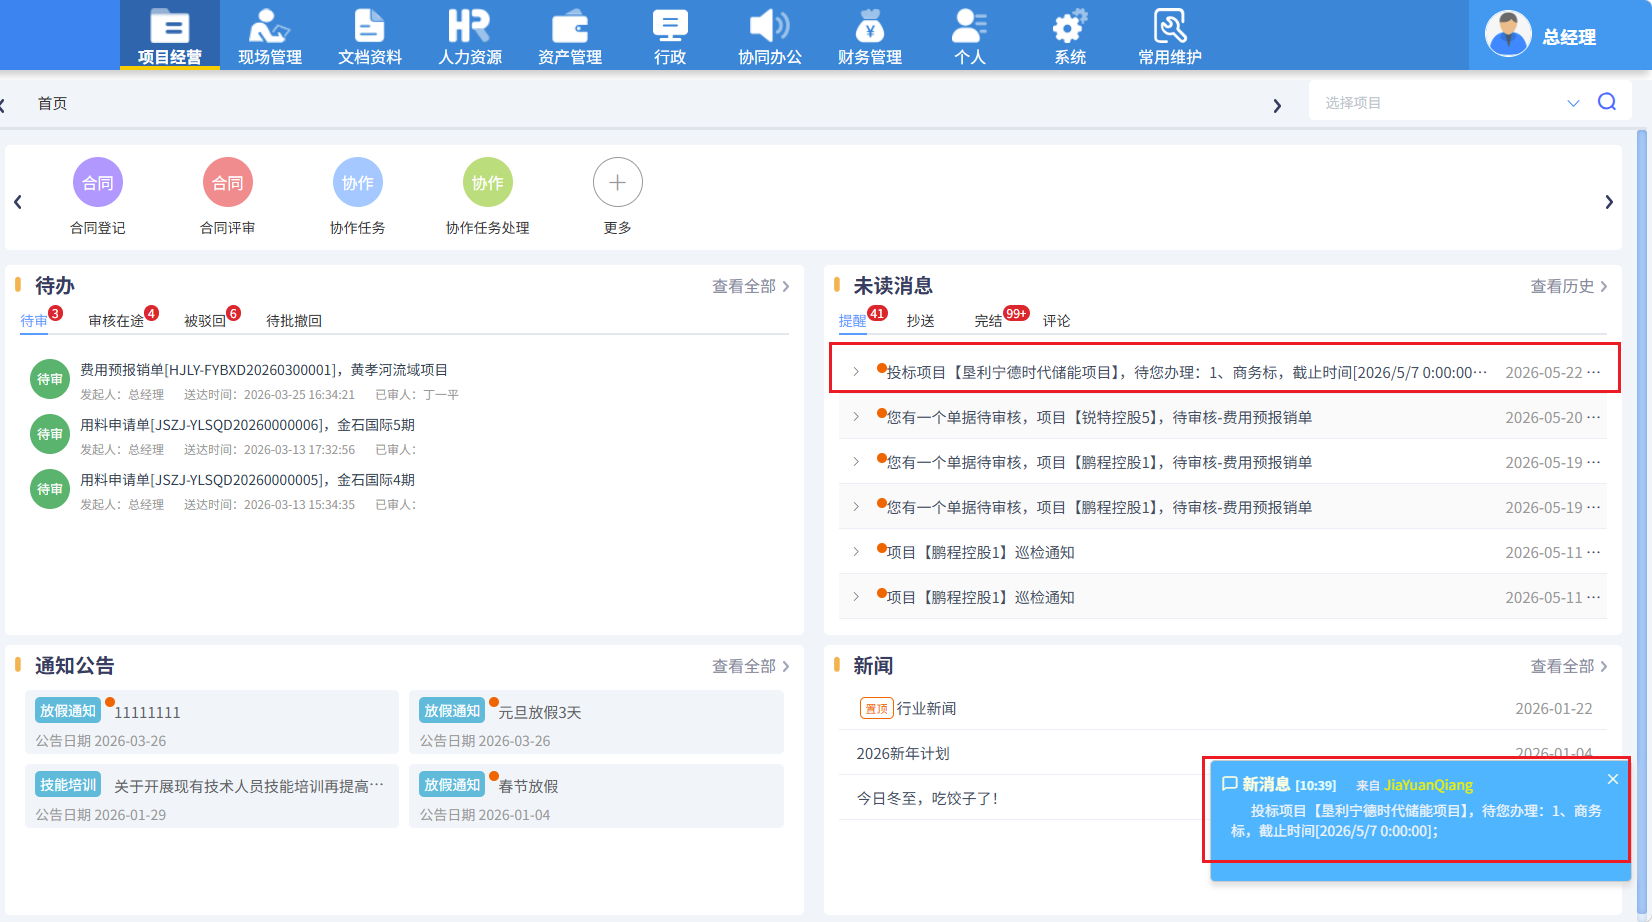Switch to 待审 tab
Viewport: 1652px width, 922px height.
(35, 321)
